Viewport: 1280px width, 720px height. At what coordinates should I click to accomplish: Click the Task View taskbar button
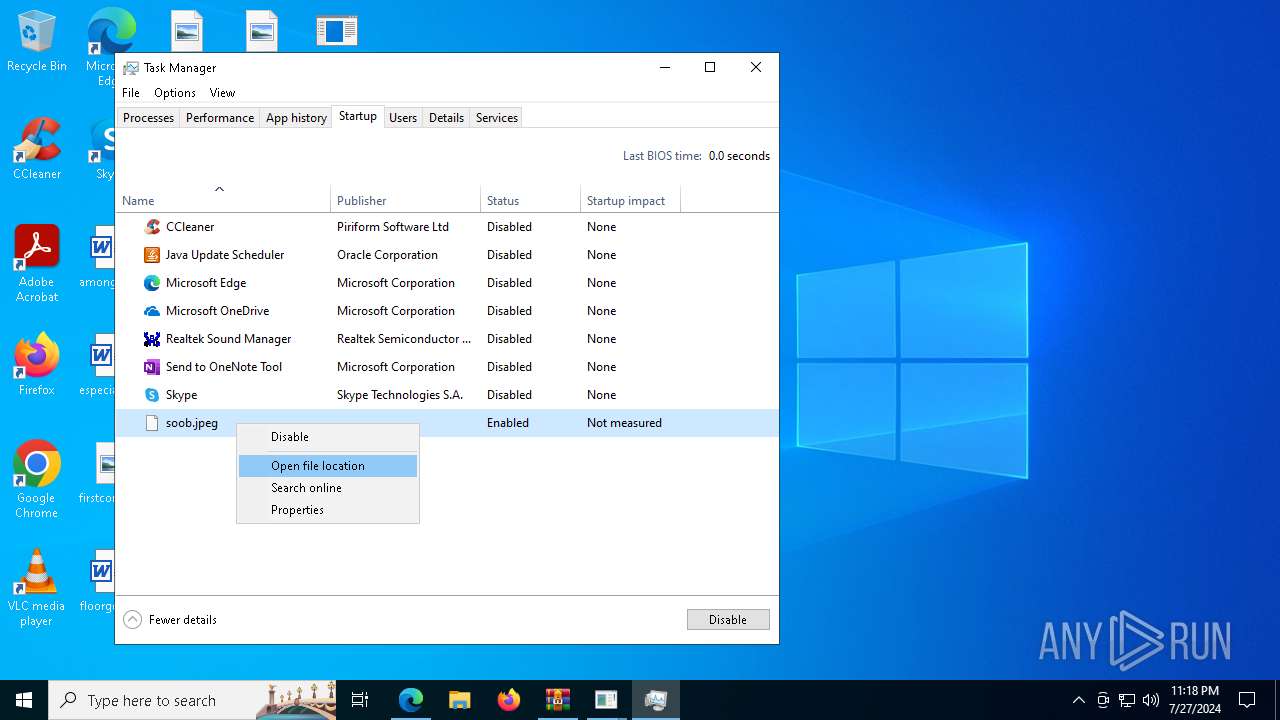click(360, 700)
